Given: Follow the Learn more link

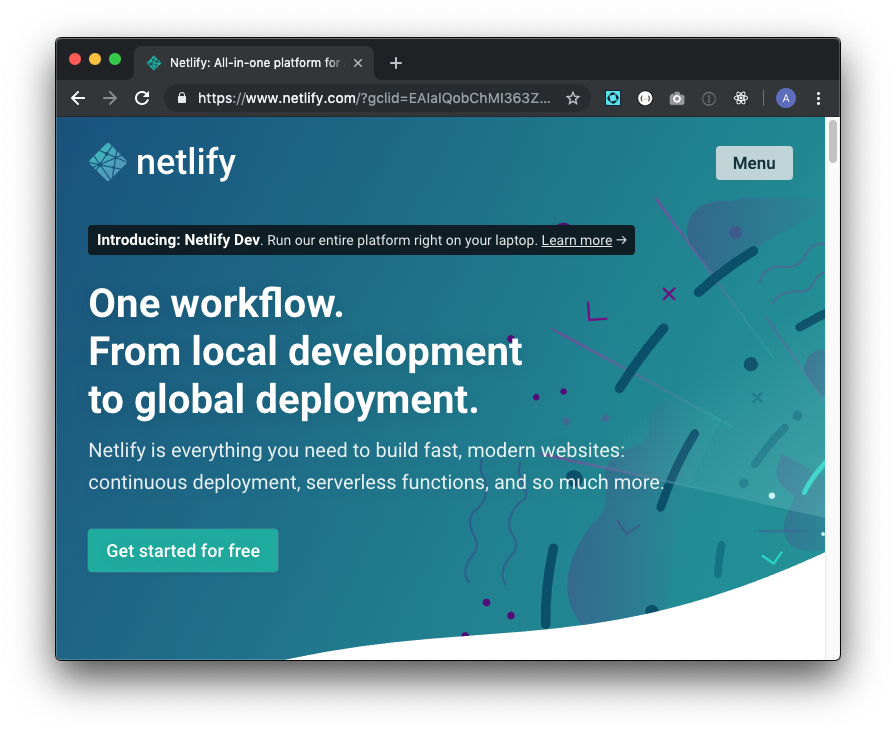Looking at the screenshot, I should [577, 240].
